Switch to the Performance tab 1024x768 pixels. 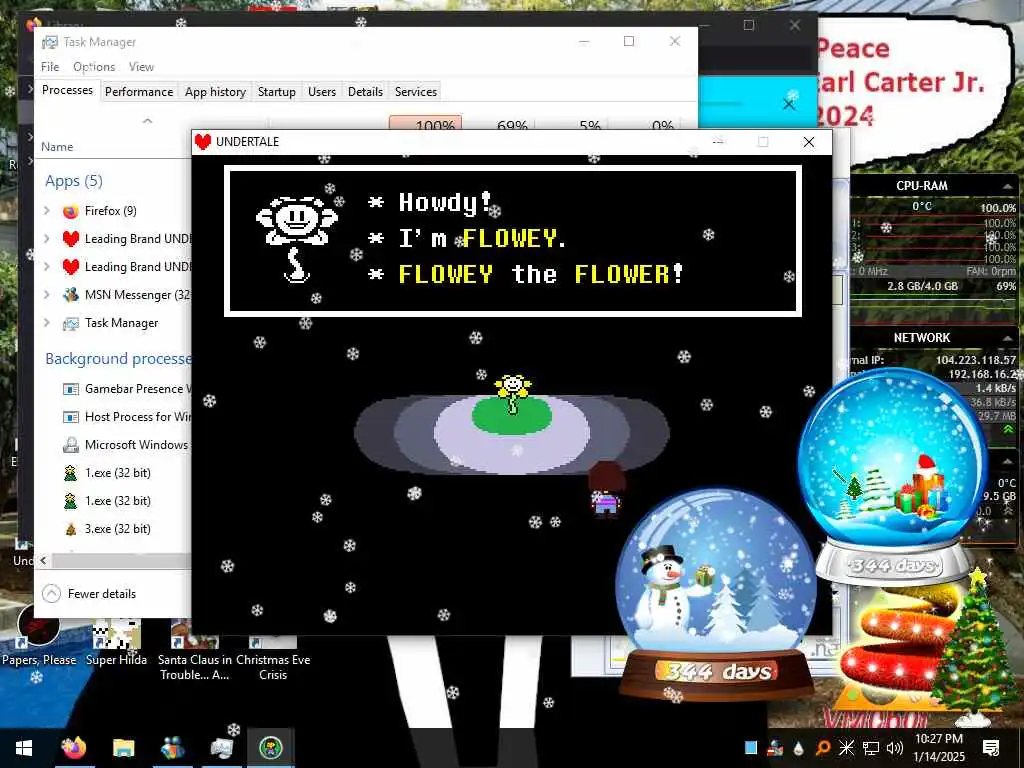tap(139, 91)
